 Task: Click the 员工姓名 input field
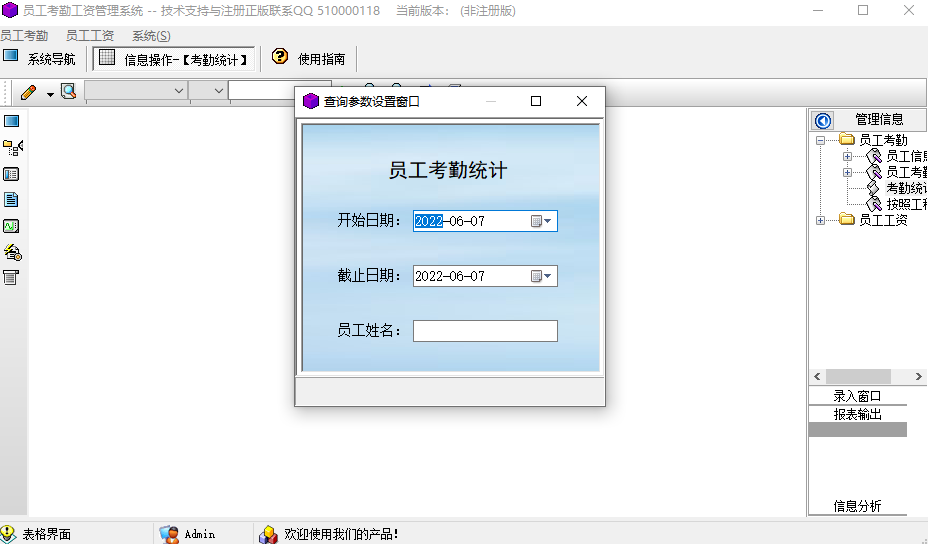point(485,331)
